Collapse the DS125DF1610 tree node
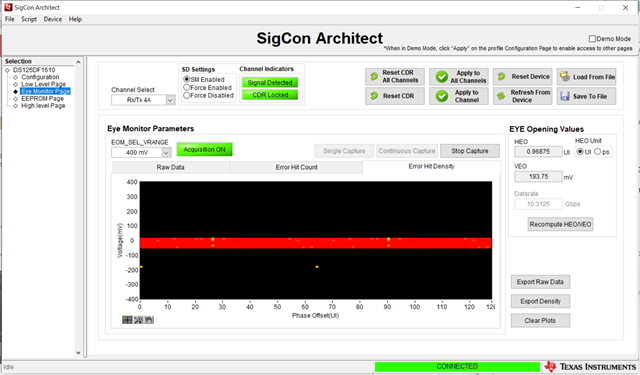 point(7,70)
